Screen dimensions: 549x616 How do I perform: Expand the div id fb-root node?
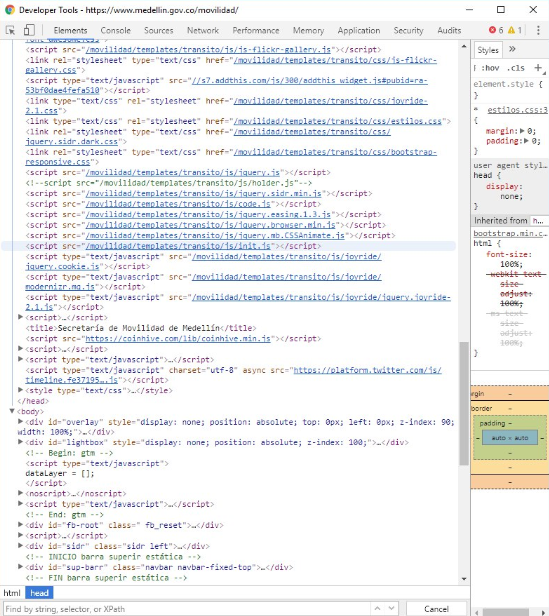(x=20, y=524)
